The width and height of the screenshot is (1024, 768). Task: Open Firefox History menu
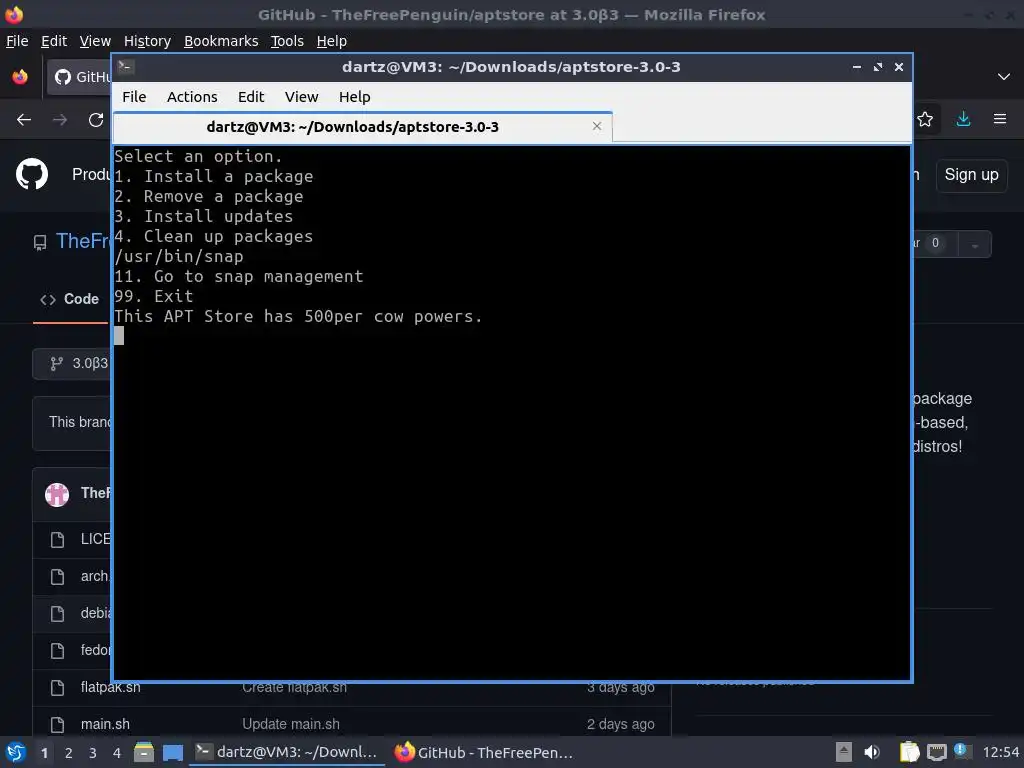pyautogui.click(x=147, y=41)
